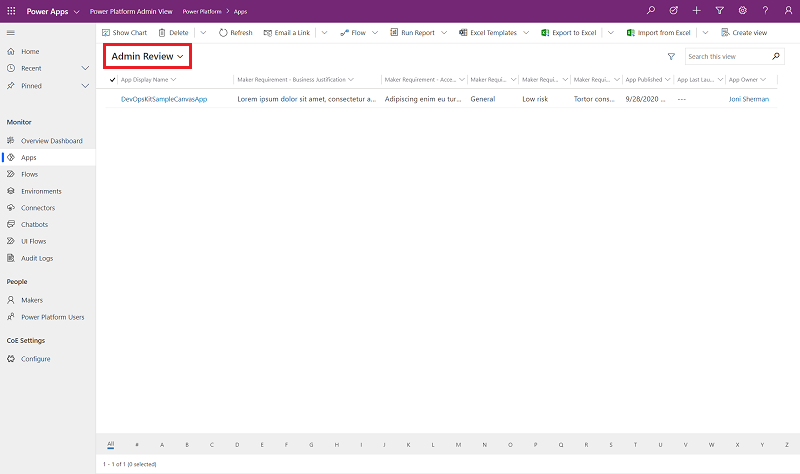The width and height of the screenshot is (800, 474).
Task: Expand the Pinned section in sidebar
Action: (85, 86)
